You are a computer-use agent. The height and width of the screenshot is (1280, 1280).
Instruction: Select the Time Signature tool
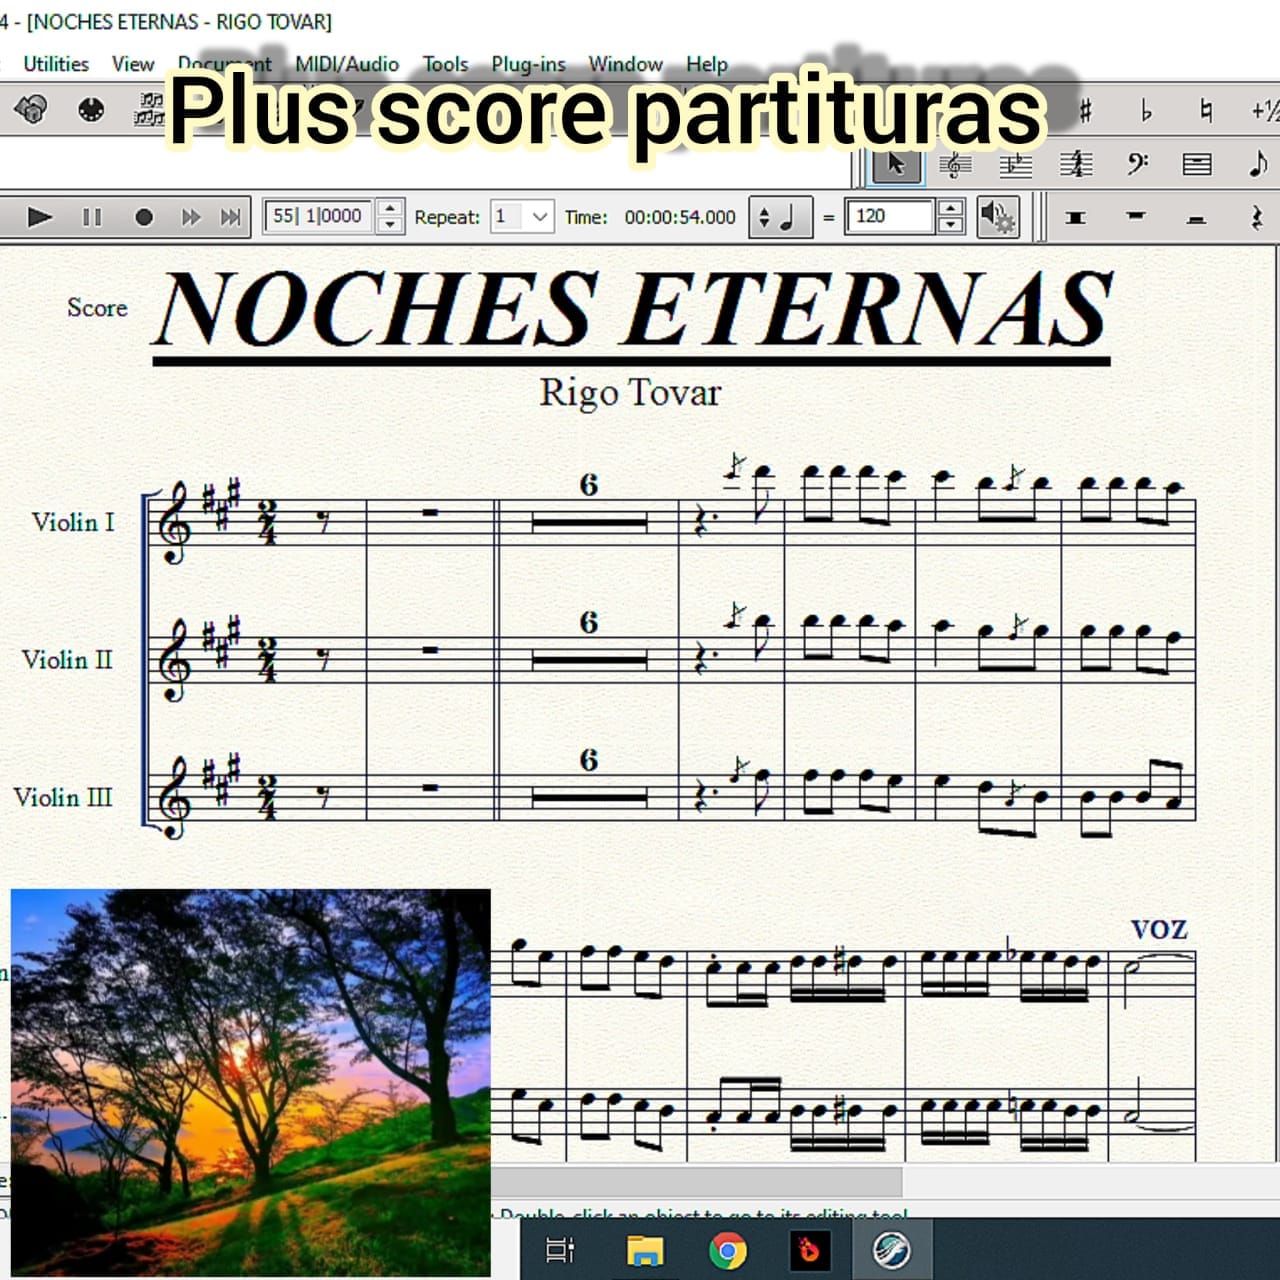pyautogui.click(x=1076, y=164)
